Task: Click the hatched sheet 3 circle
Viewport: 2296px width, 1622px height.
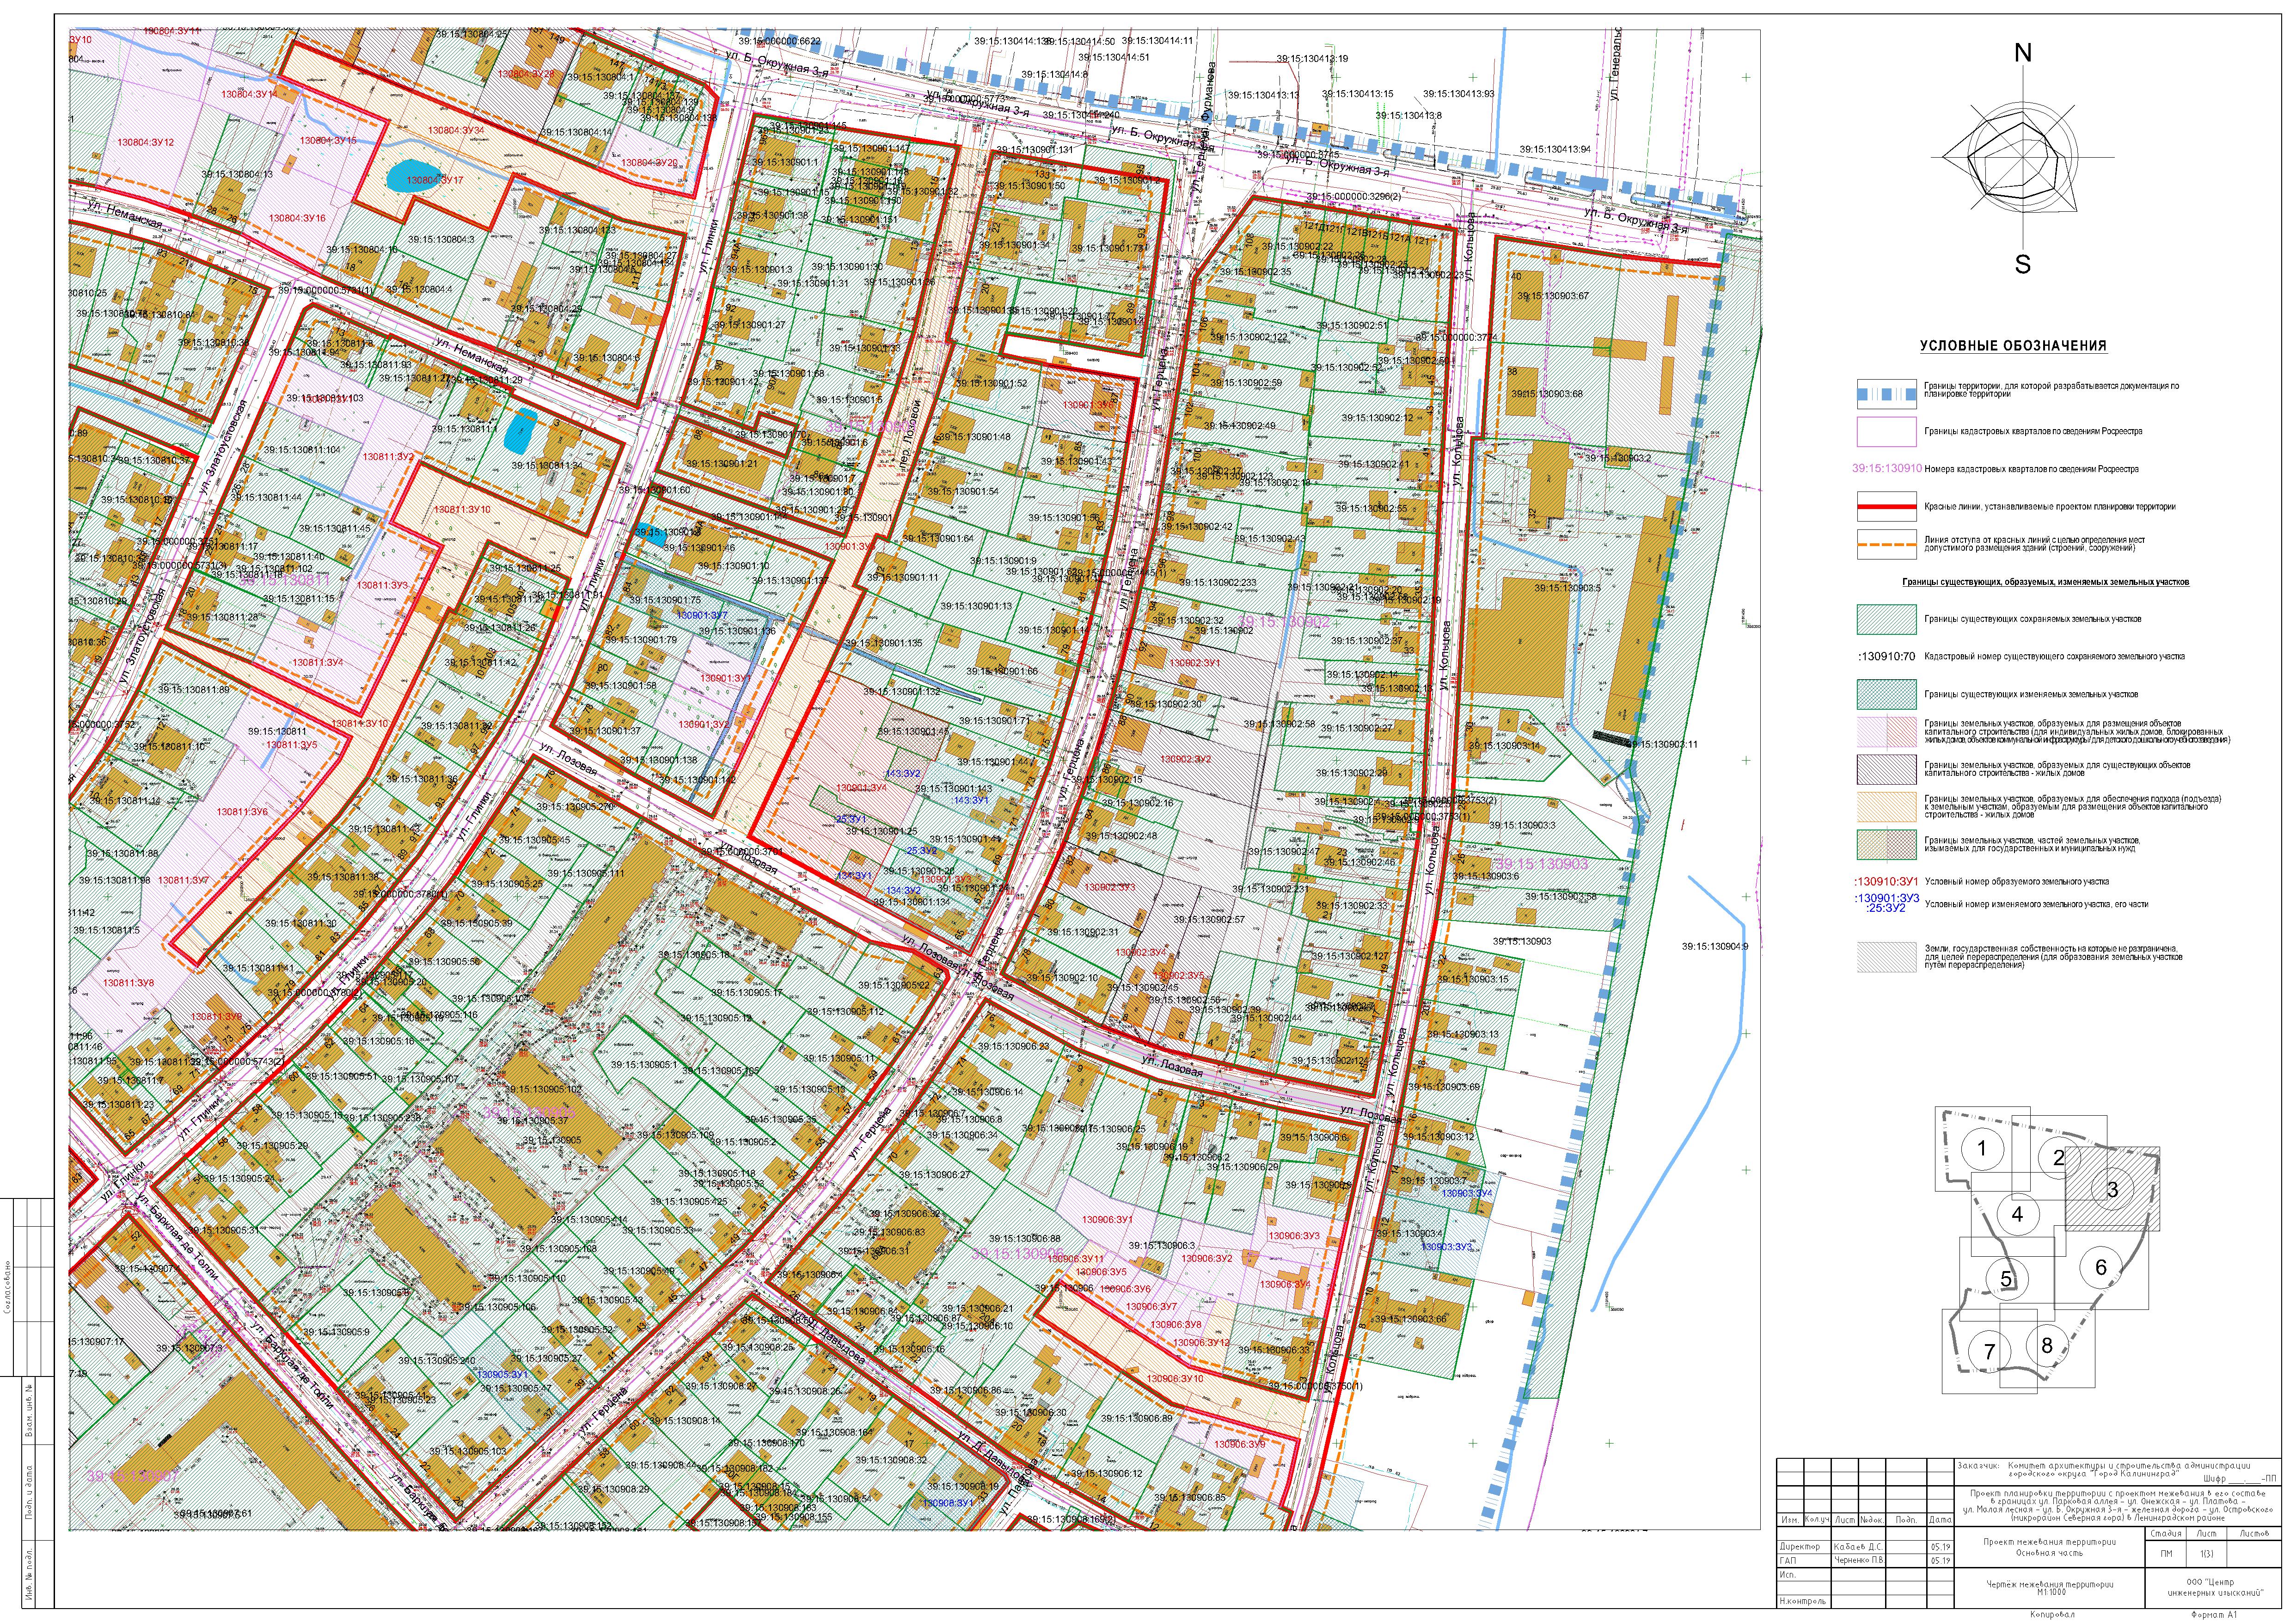Action: pyautogui.click(x=2113, y=1189)
